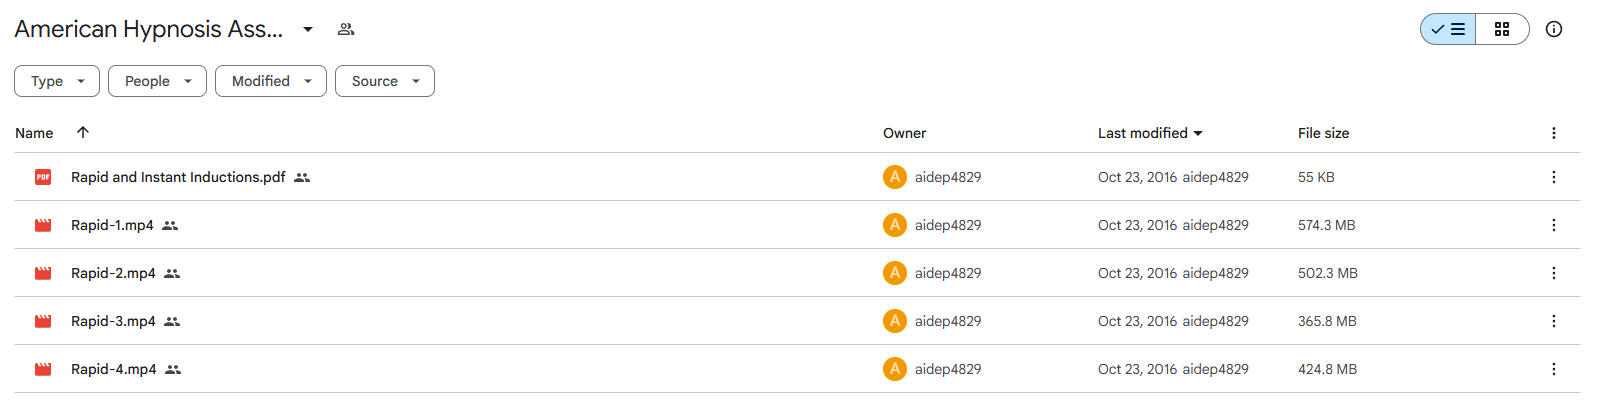Open the folder name dropdown arrow
Viewport: 1599px width, 410px height.
(x=308, y=29)
